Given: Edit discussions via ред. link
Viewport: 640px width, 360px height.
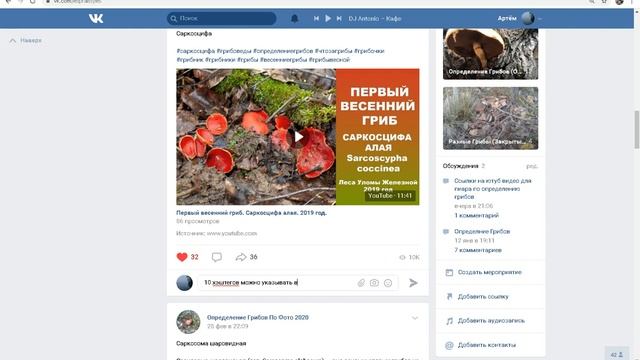Looking at the screenshot, I should [x=532, y=166].
